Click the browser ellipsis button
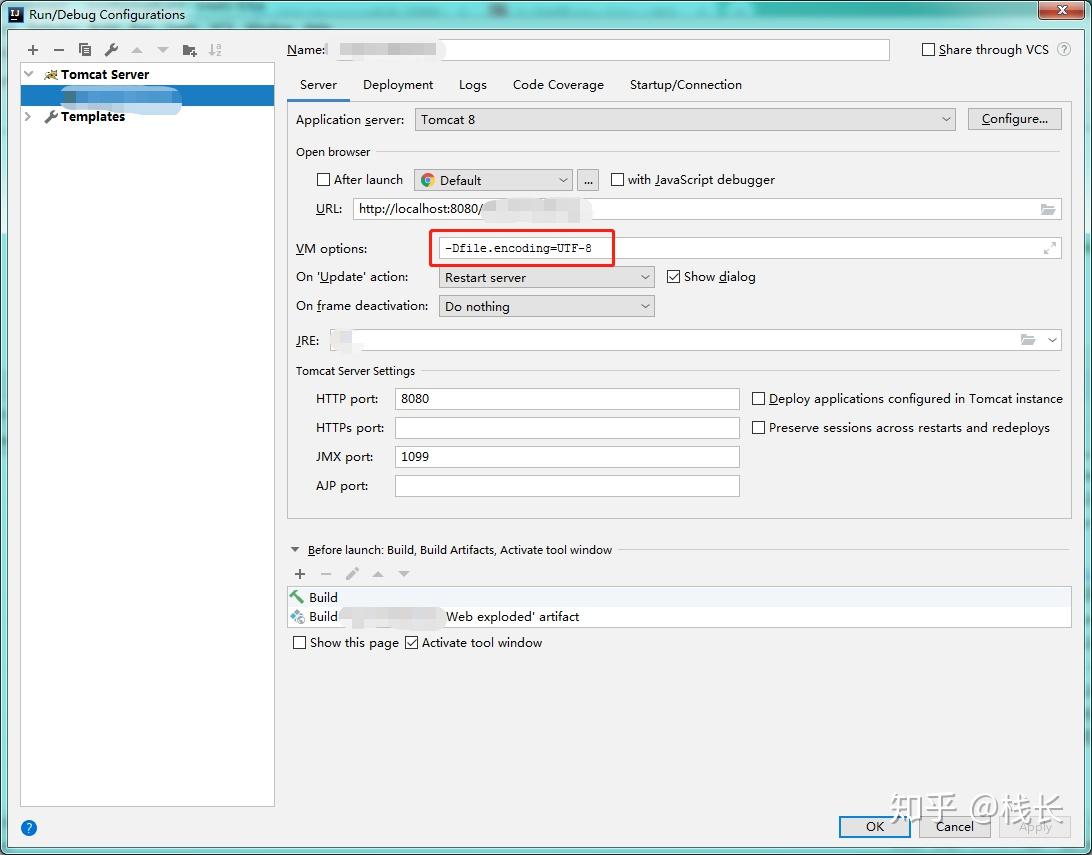 click(588, 180)
